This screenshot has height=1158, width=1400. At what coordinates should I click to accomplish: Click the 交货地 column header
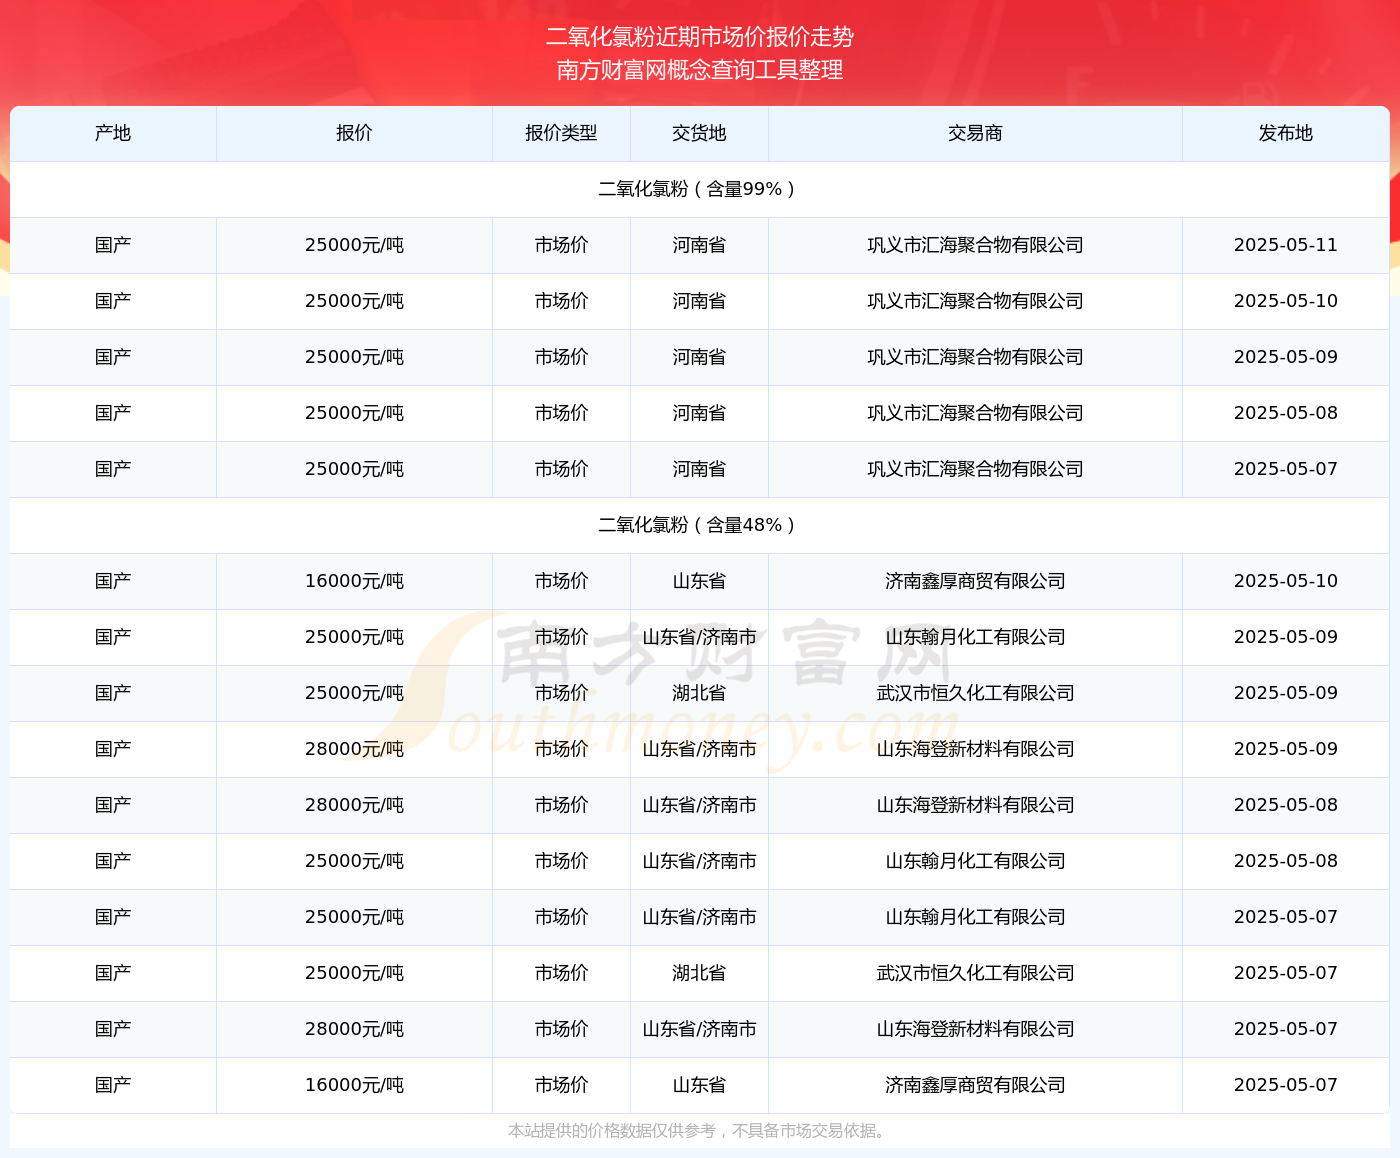tap(699, 133)
